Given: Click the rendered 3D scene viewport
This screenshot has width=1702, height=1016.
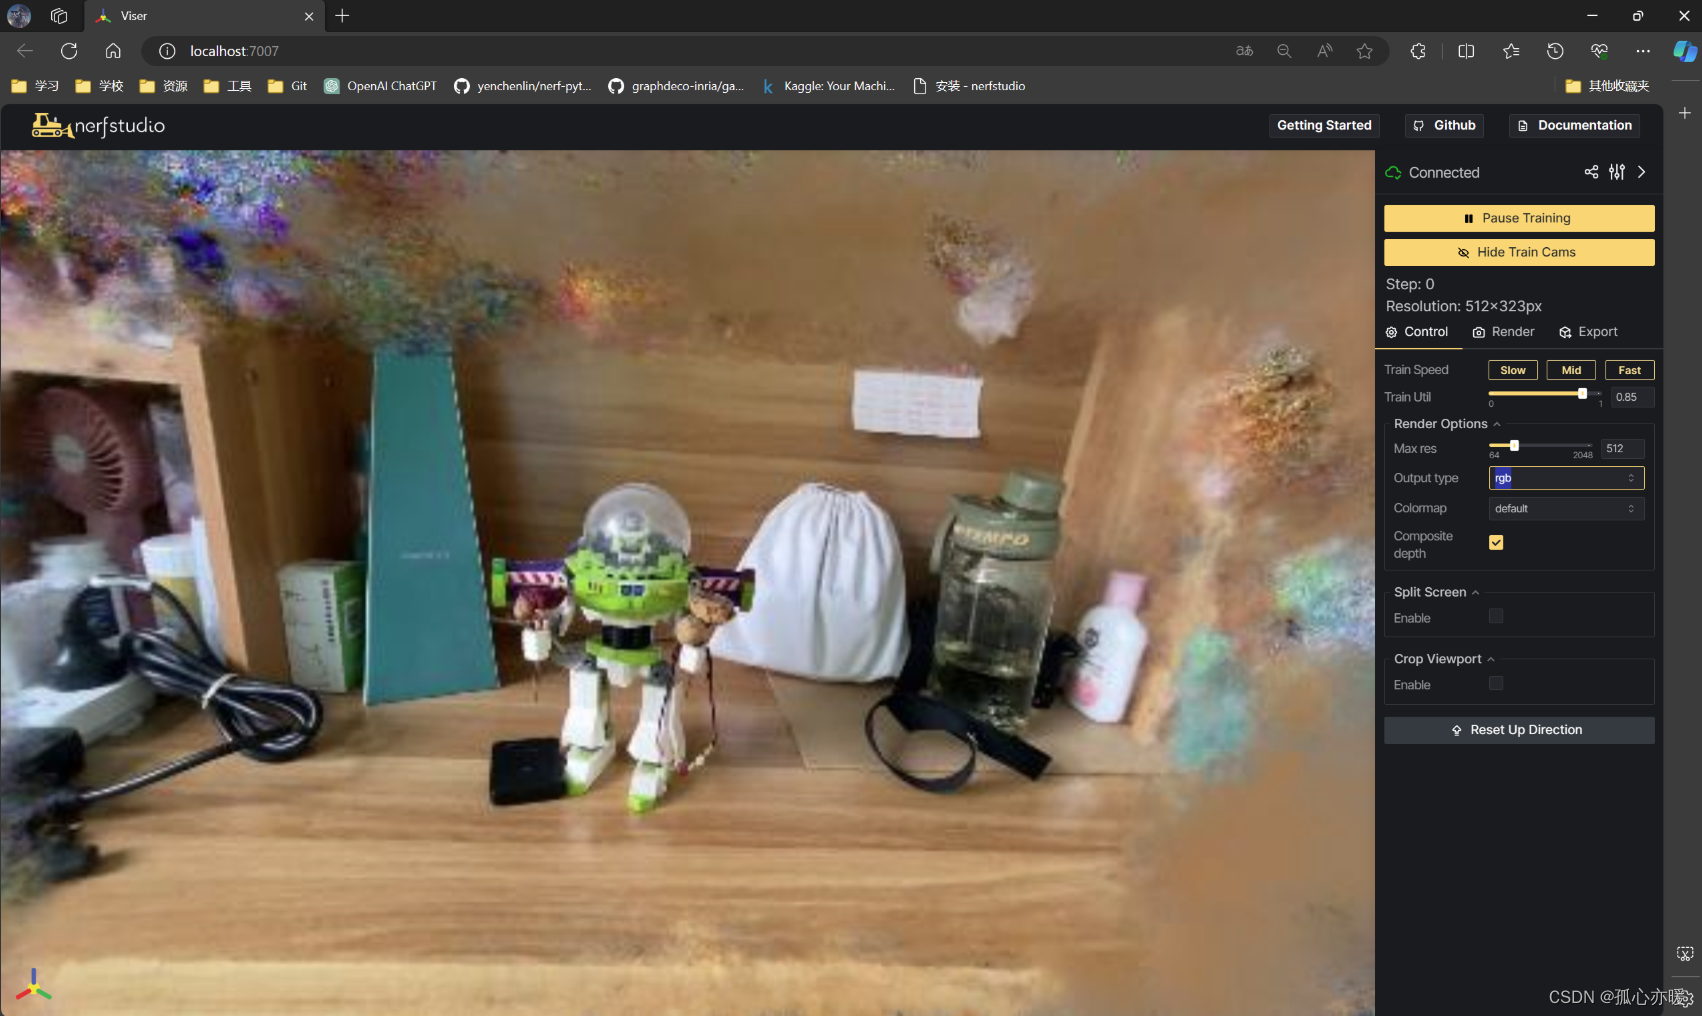Looking at the screenshot, I should click(688, 582).
